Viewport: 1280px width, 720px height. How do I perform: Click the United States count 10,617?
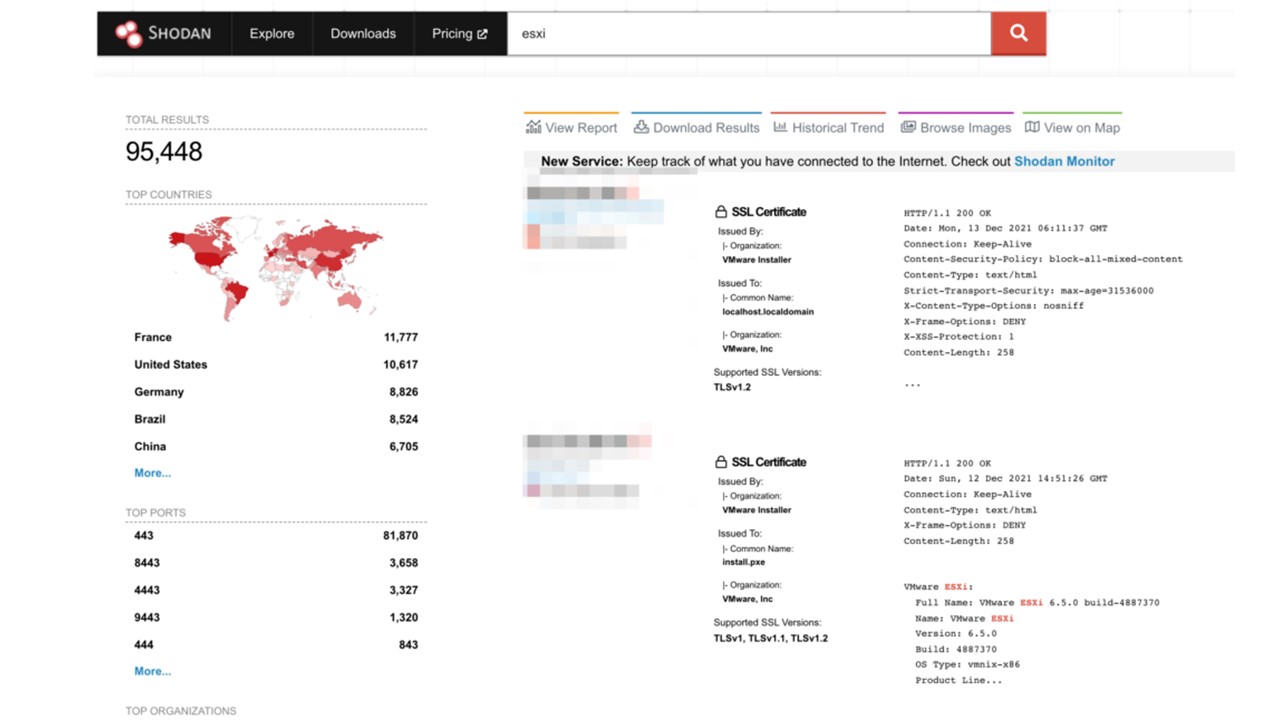click(401, 364)
